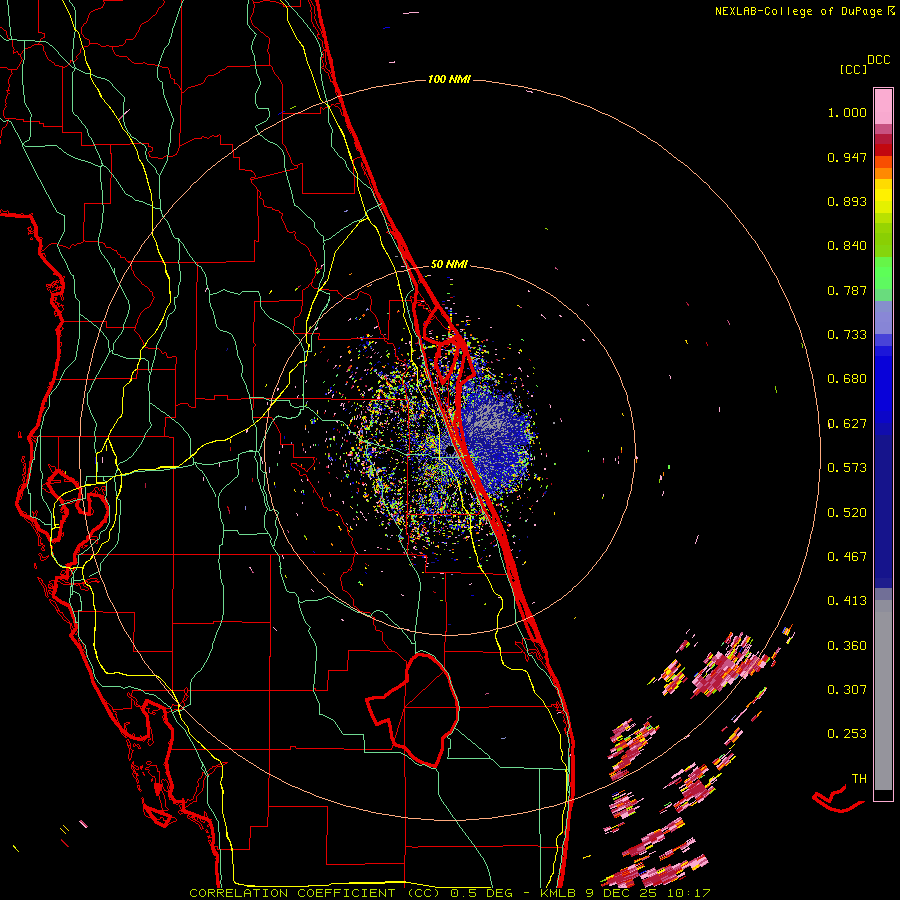Click the 100 NMI range ring label
Screen dimensions: 900x900
point(449,79)
